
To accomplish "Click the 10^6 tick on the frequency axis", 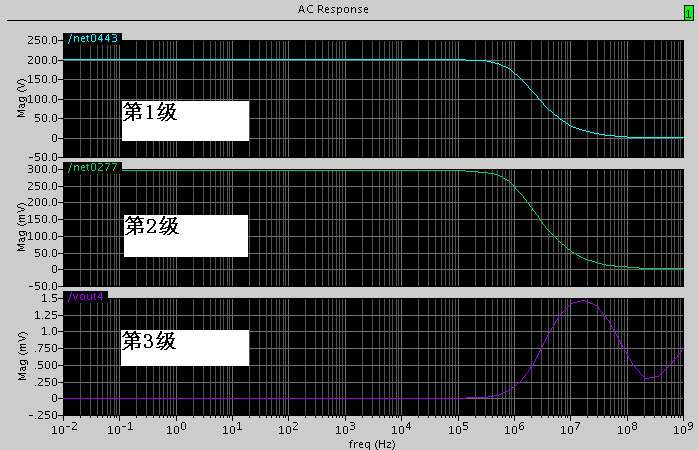I will pos(514,428).
